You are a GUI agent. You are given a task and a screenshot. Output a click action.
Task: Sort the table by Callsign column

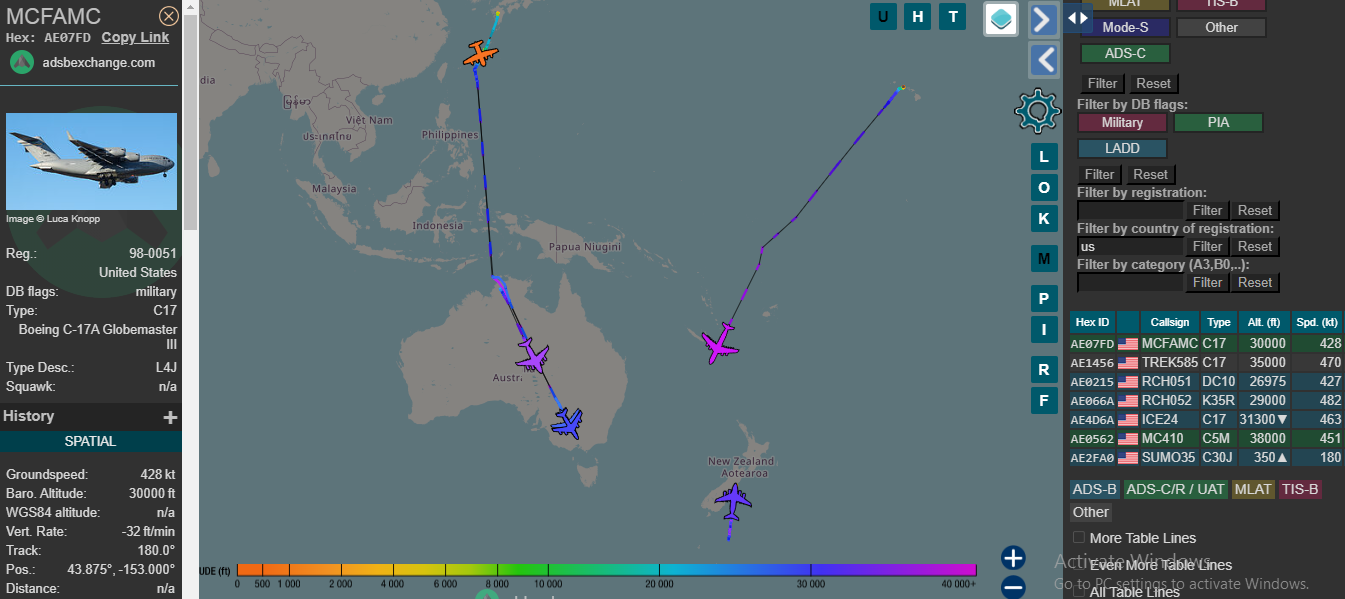tap(1169, 322)
